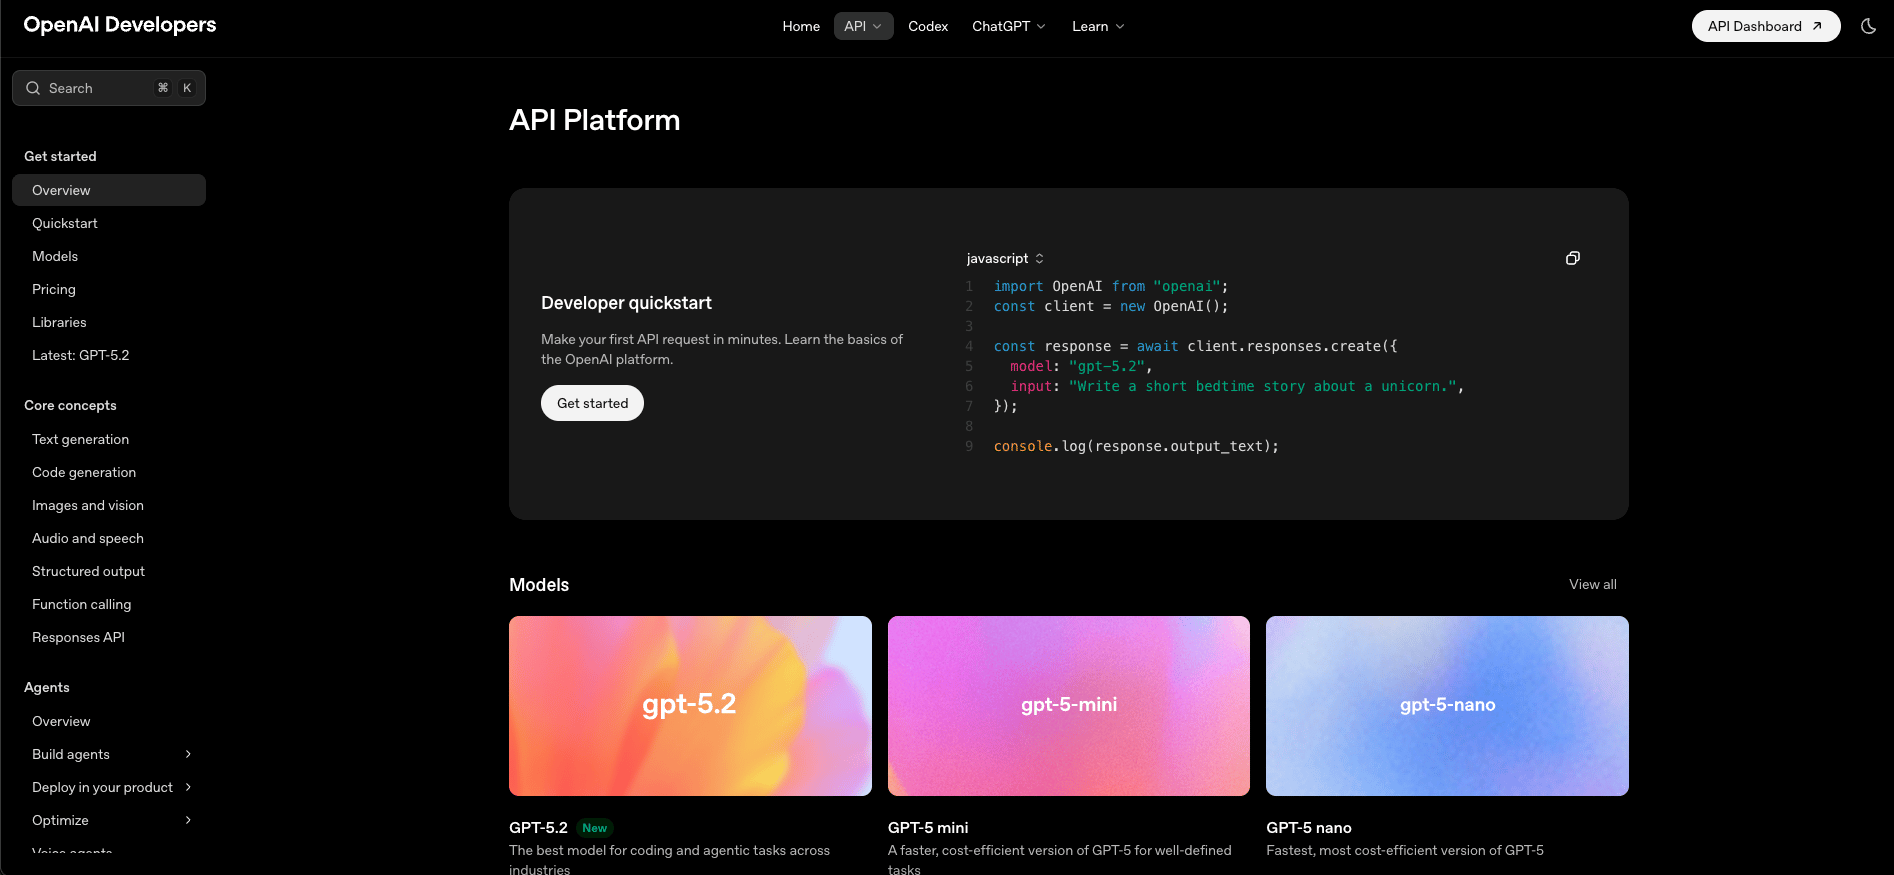Open the gpt-5-mini model card image
Image resolution: width=1894 pixels, height=875 pixels.
pyautogui.click(x=1069, y=706)
